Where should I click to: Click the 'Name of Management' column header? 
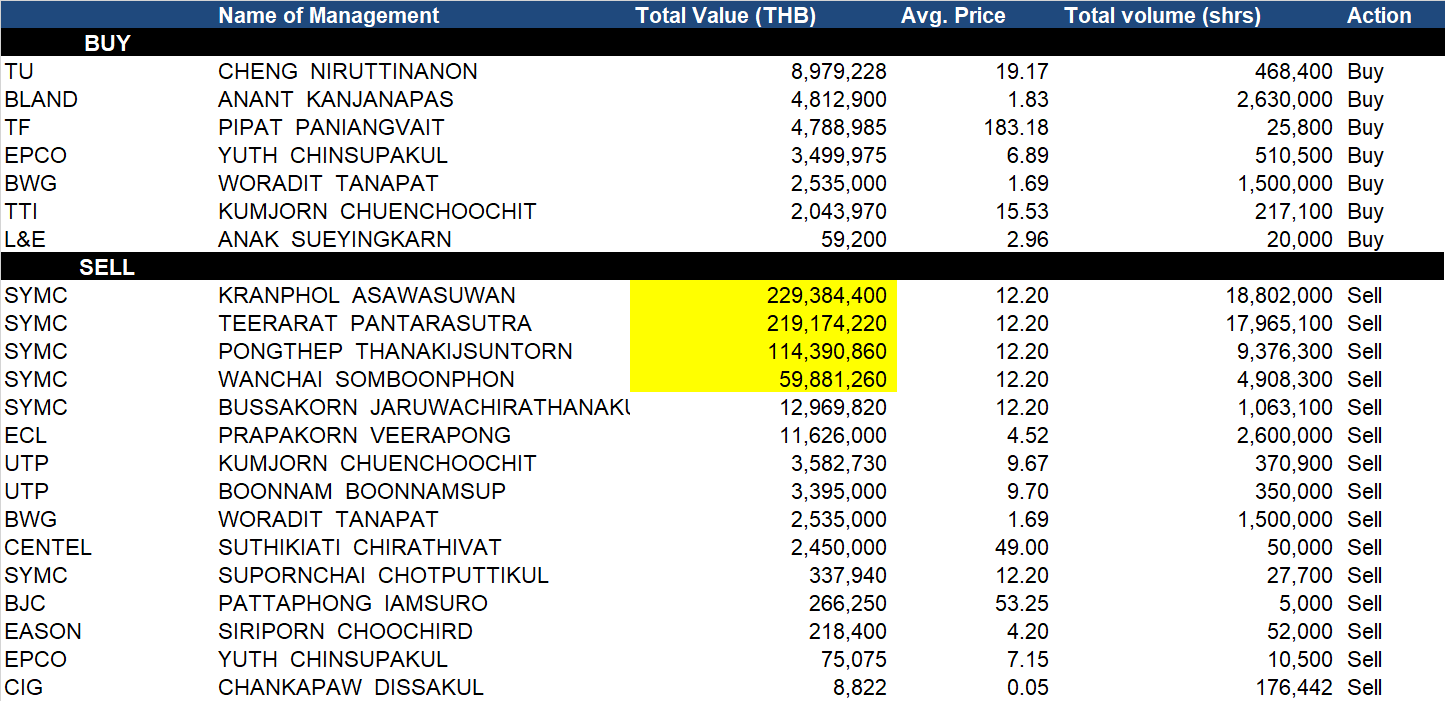click(329, 15)
